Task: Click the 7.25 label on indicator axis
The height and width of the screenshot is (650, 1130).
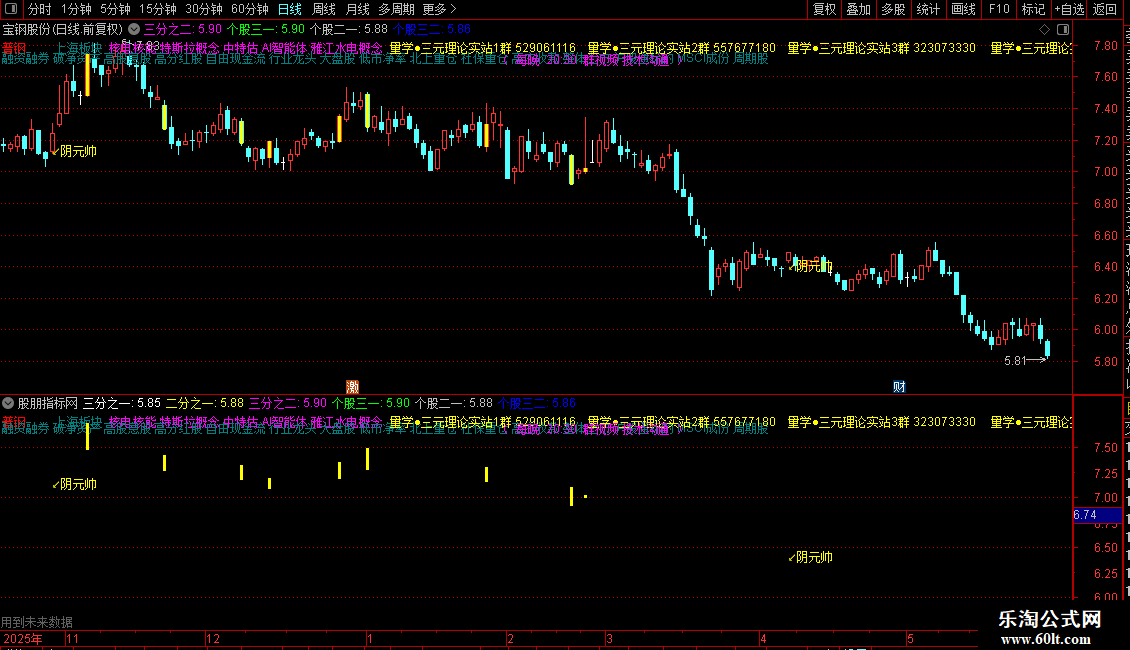Action: click(x=1105, y=473)
